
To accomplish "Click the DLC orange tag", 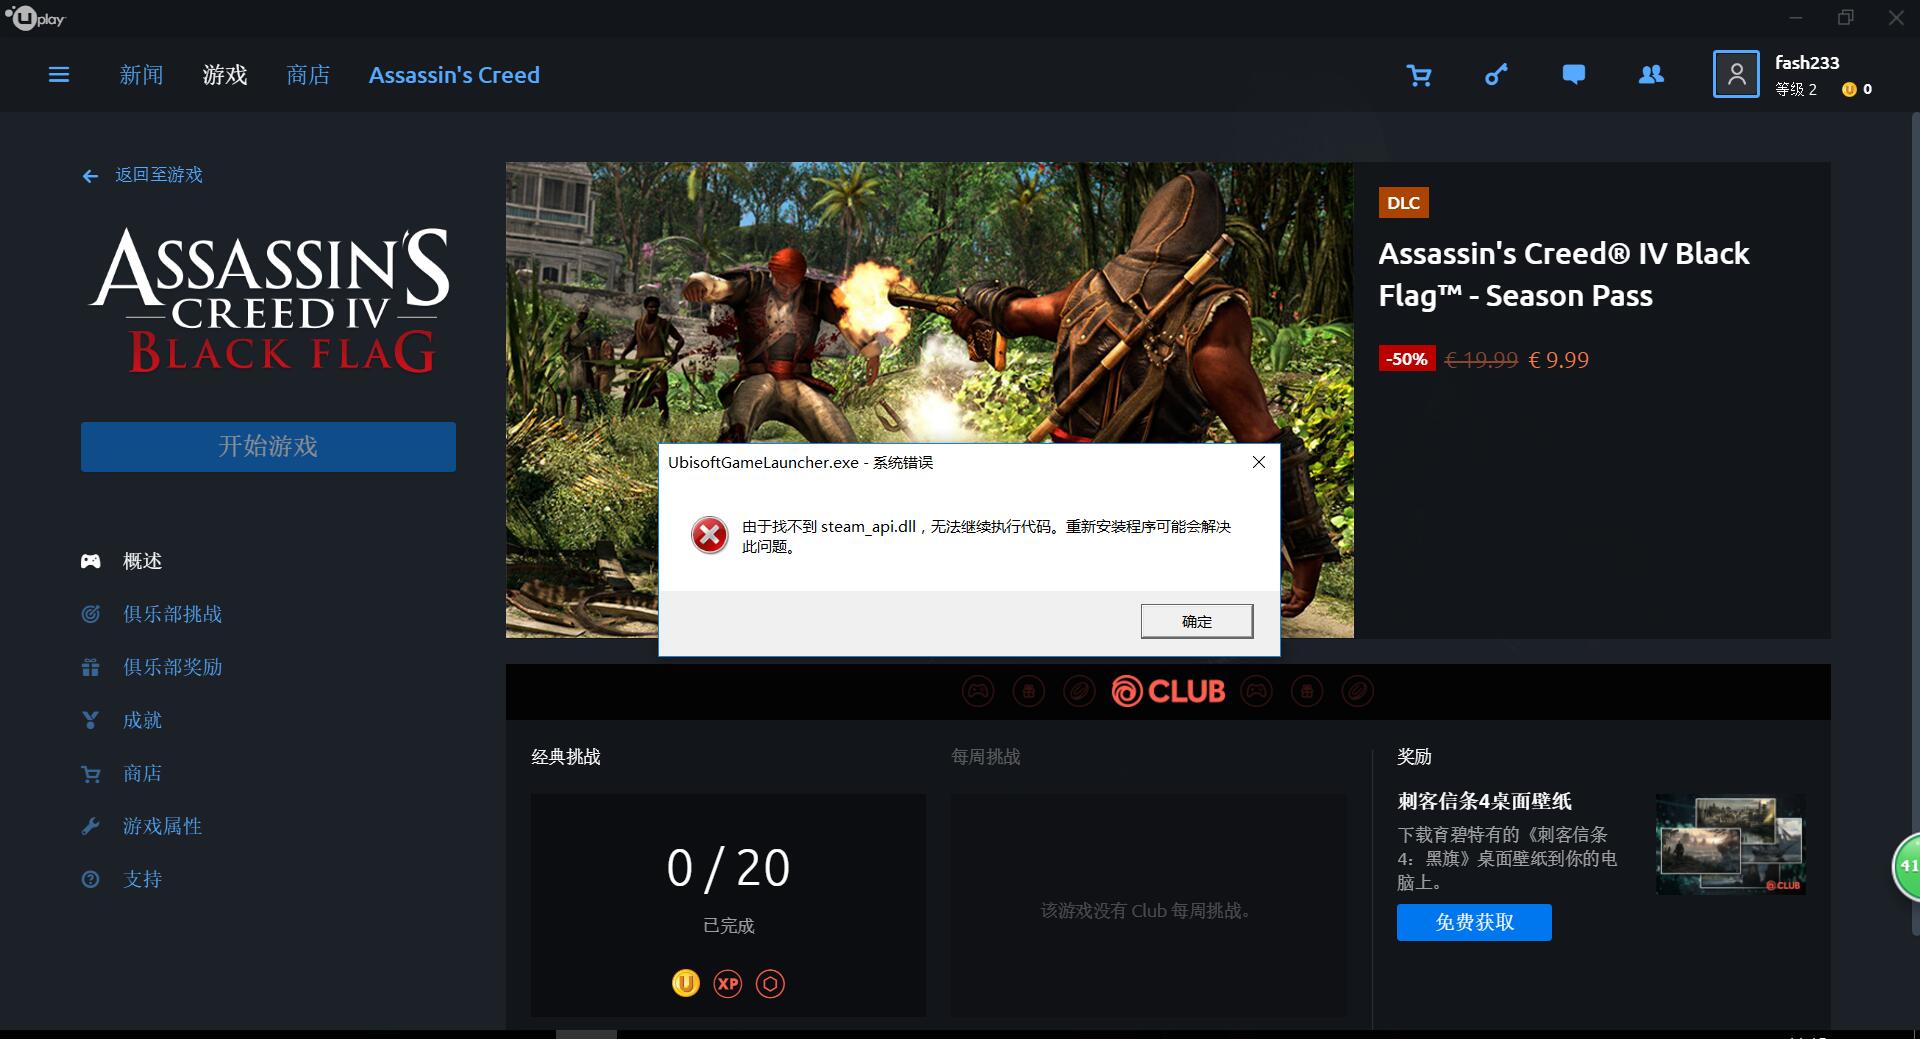I will tap(1403, 203).
